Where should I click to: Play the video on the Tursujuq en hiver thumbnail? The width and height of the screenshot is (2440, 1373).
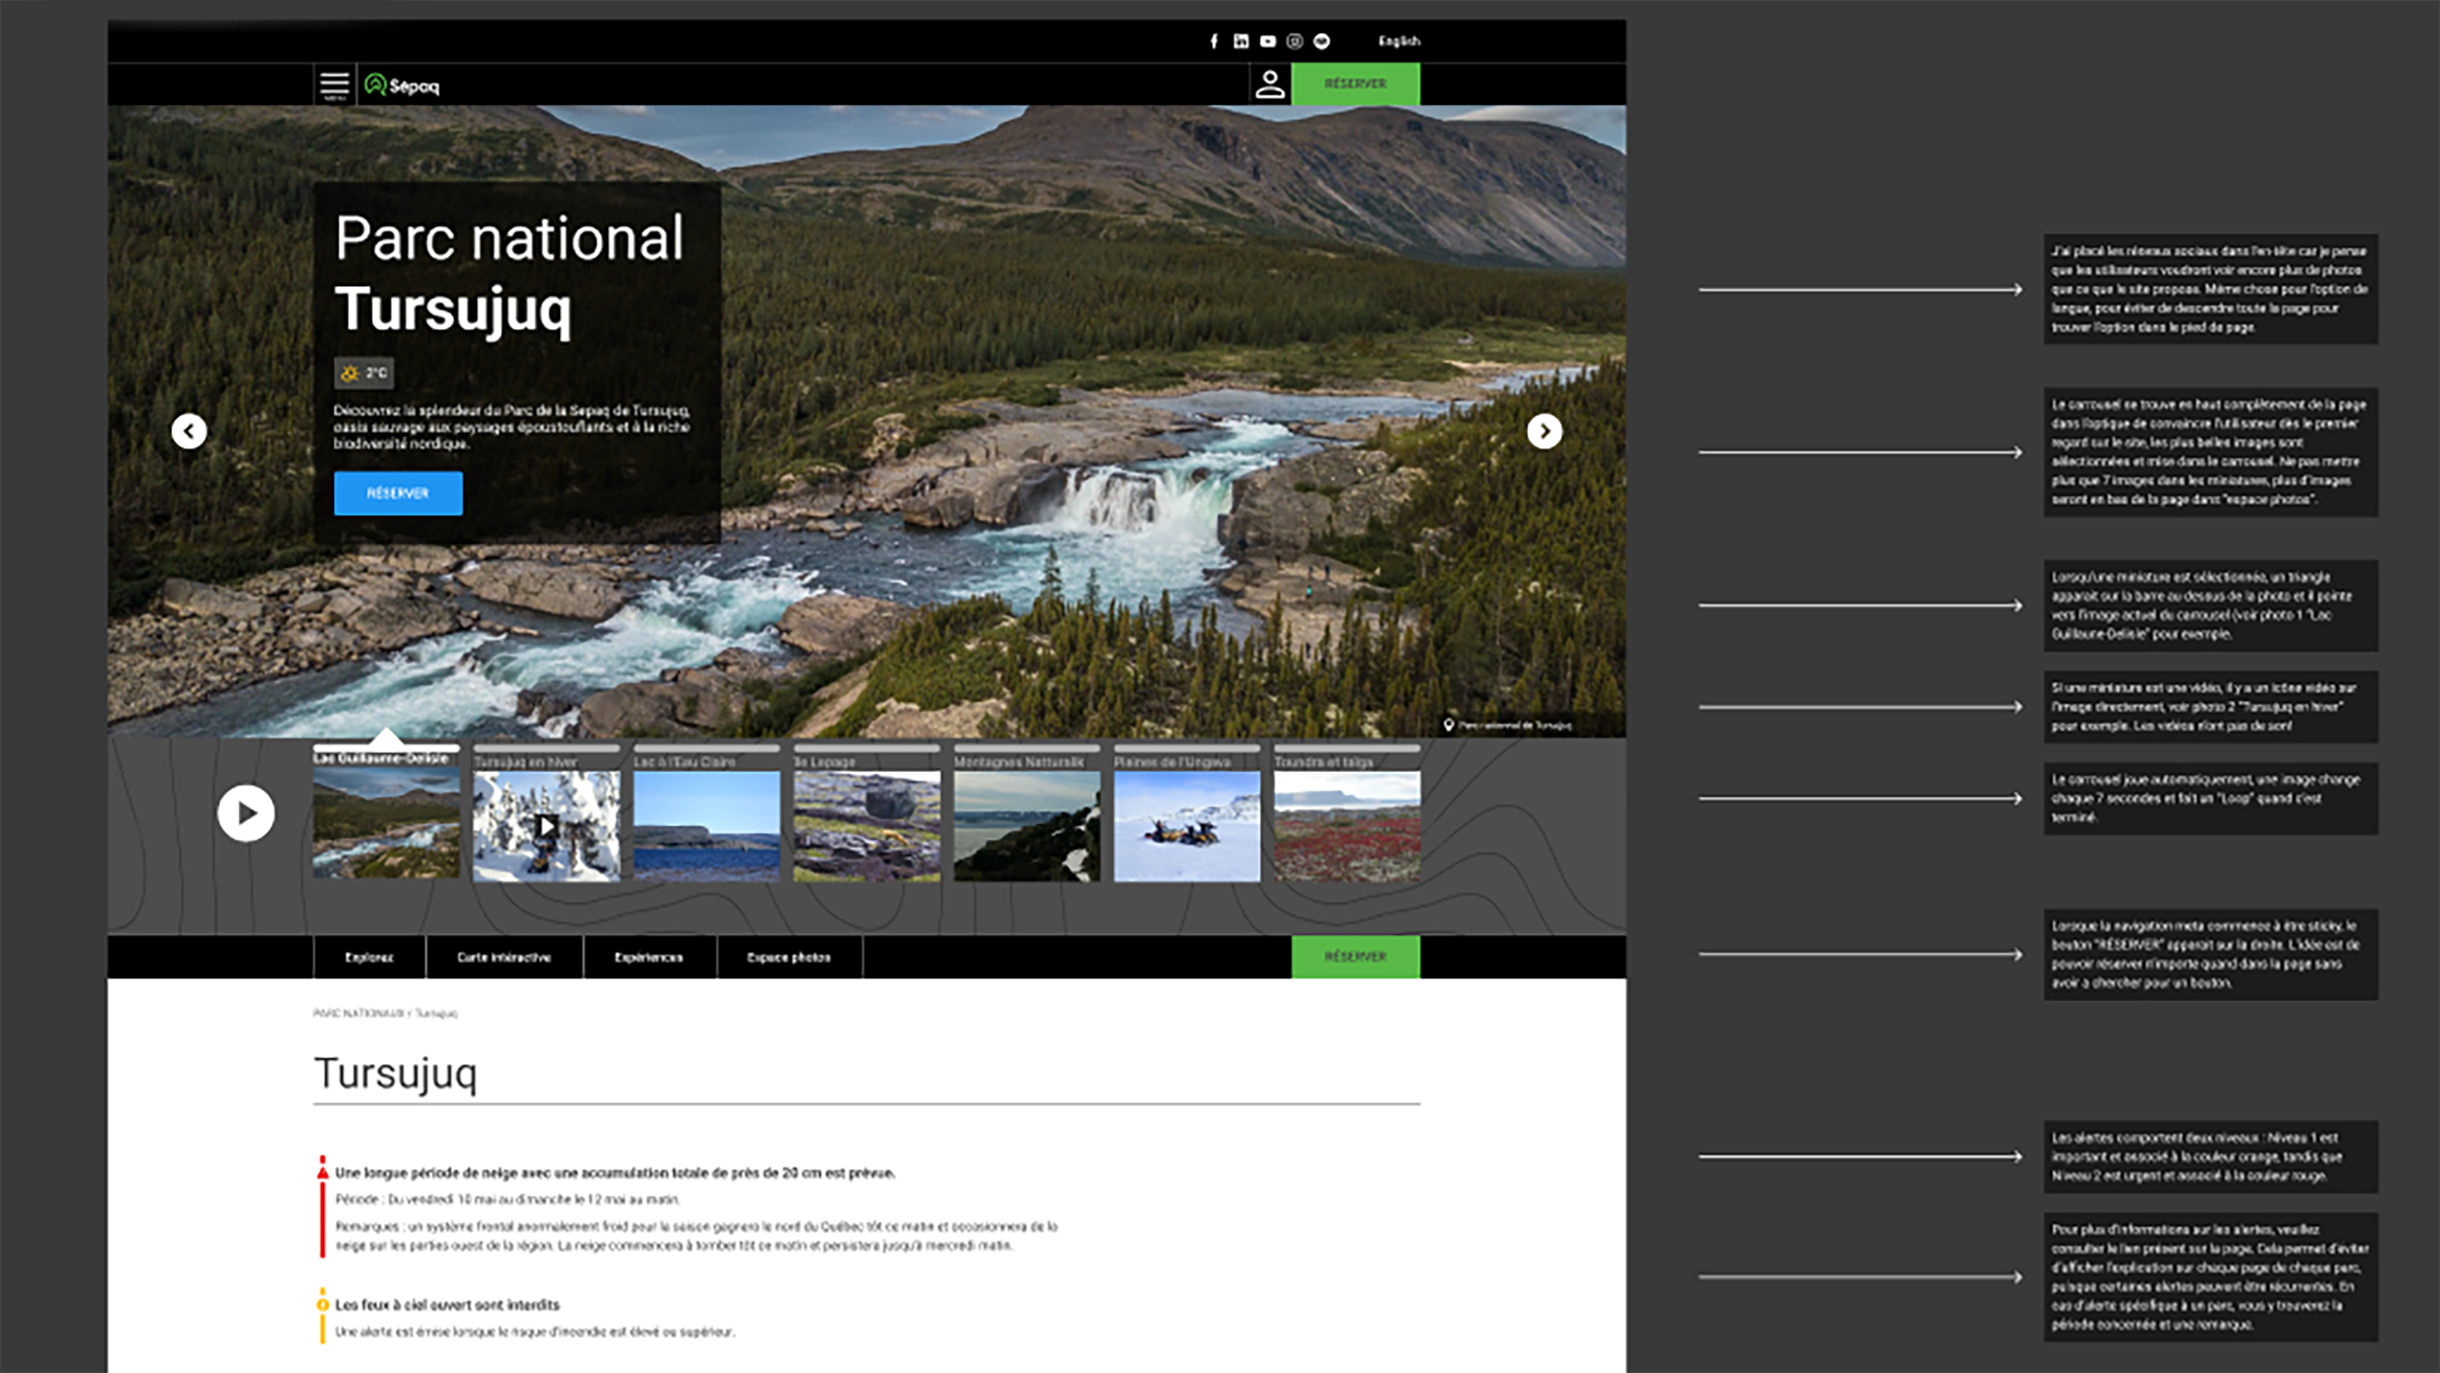point(546,825)
